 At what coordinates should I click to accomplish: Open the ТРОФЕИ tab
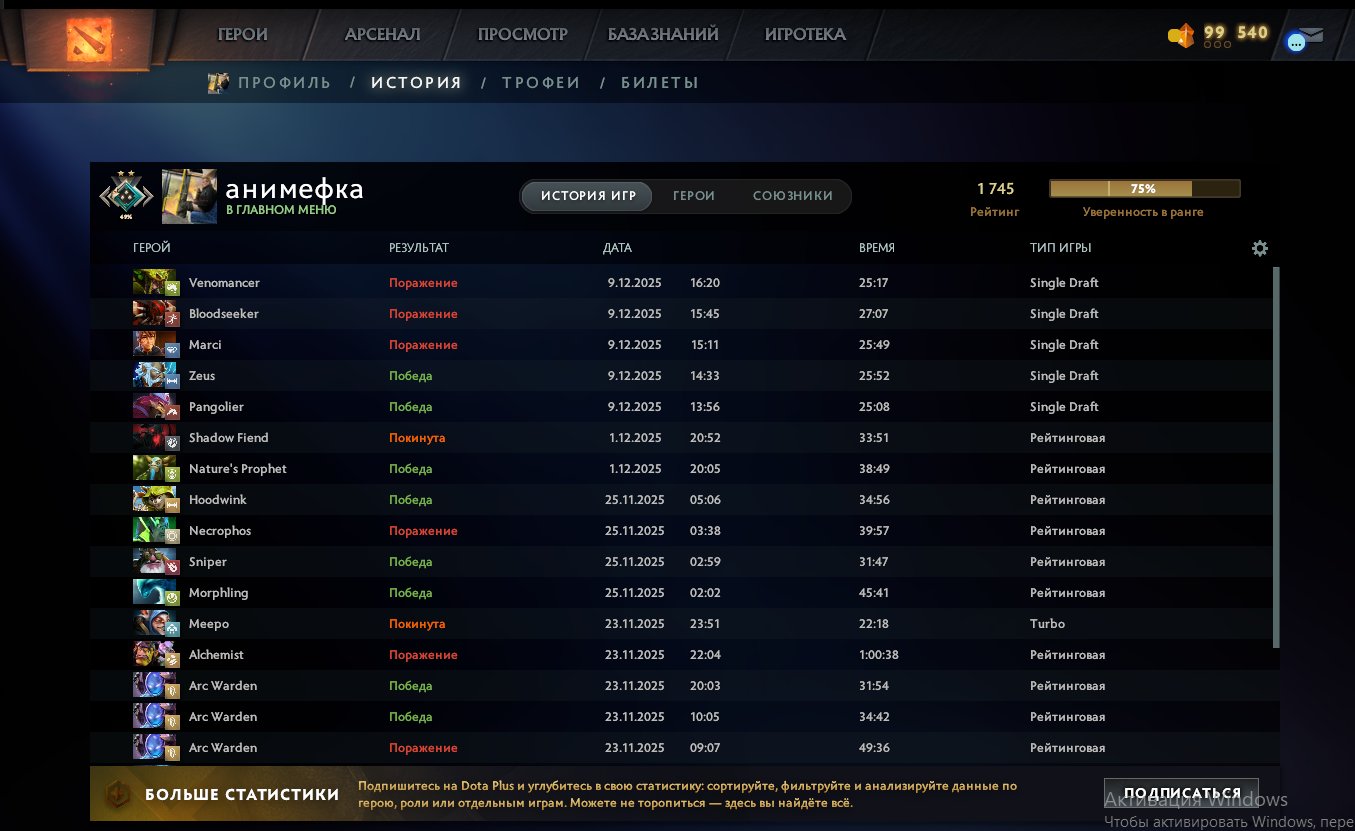tap(541, 83)
